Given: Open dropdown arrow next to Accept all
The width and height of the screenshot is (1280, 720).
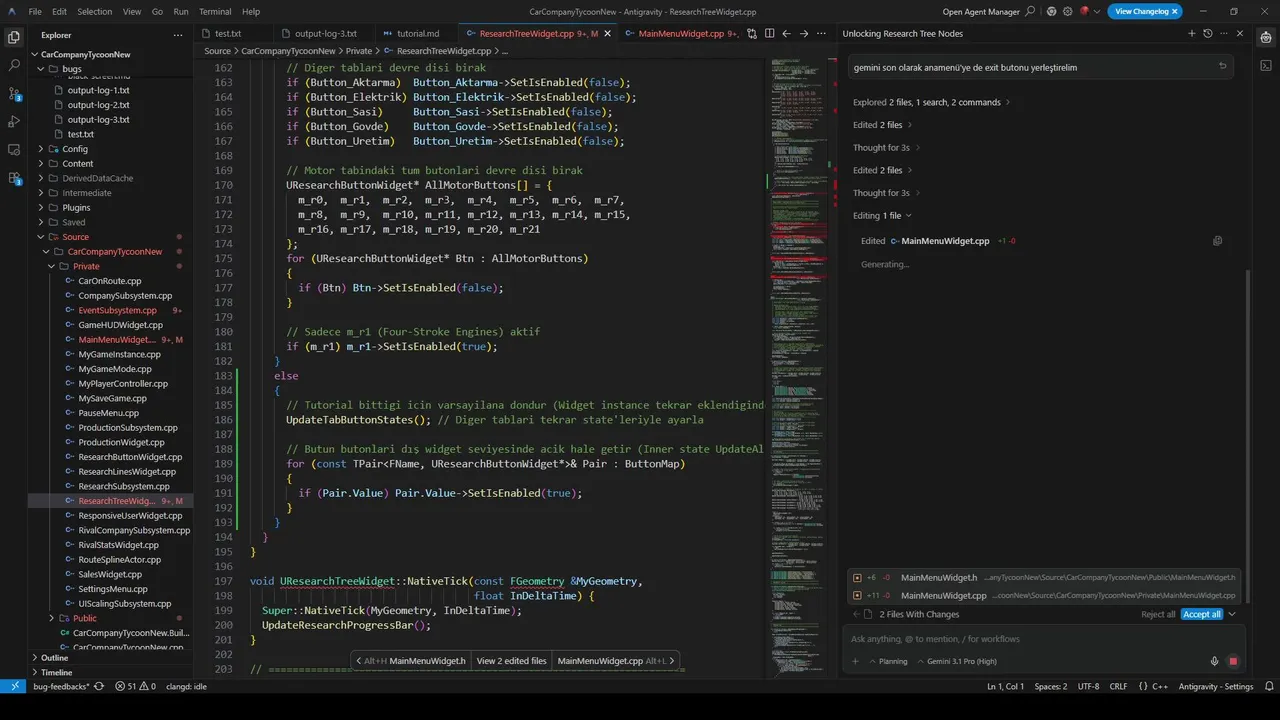Looking at the screenshot, I should click(x=1232, y=614).
